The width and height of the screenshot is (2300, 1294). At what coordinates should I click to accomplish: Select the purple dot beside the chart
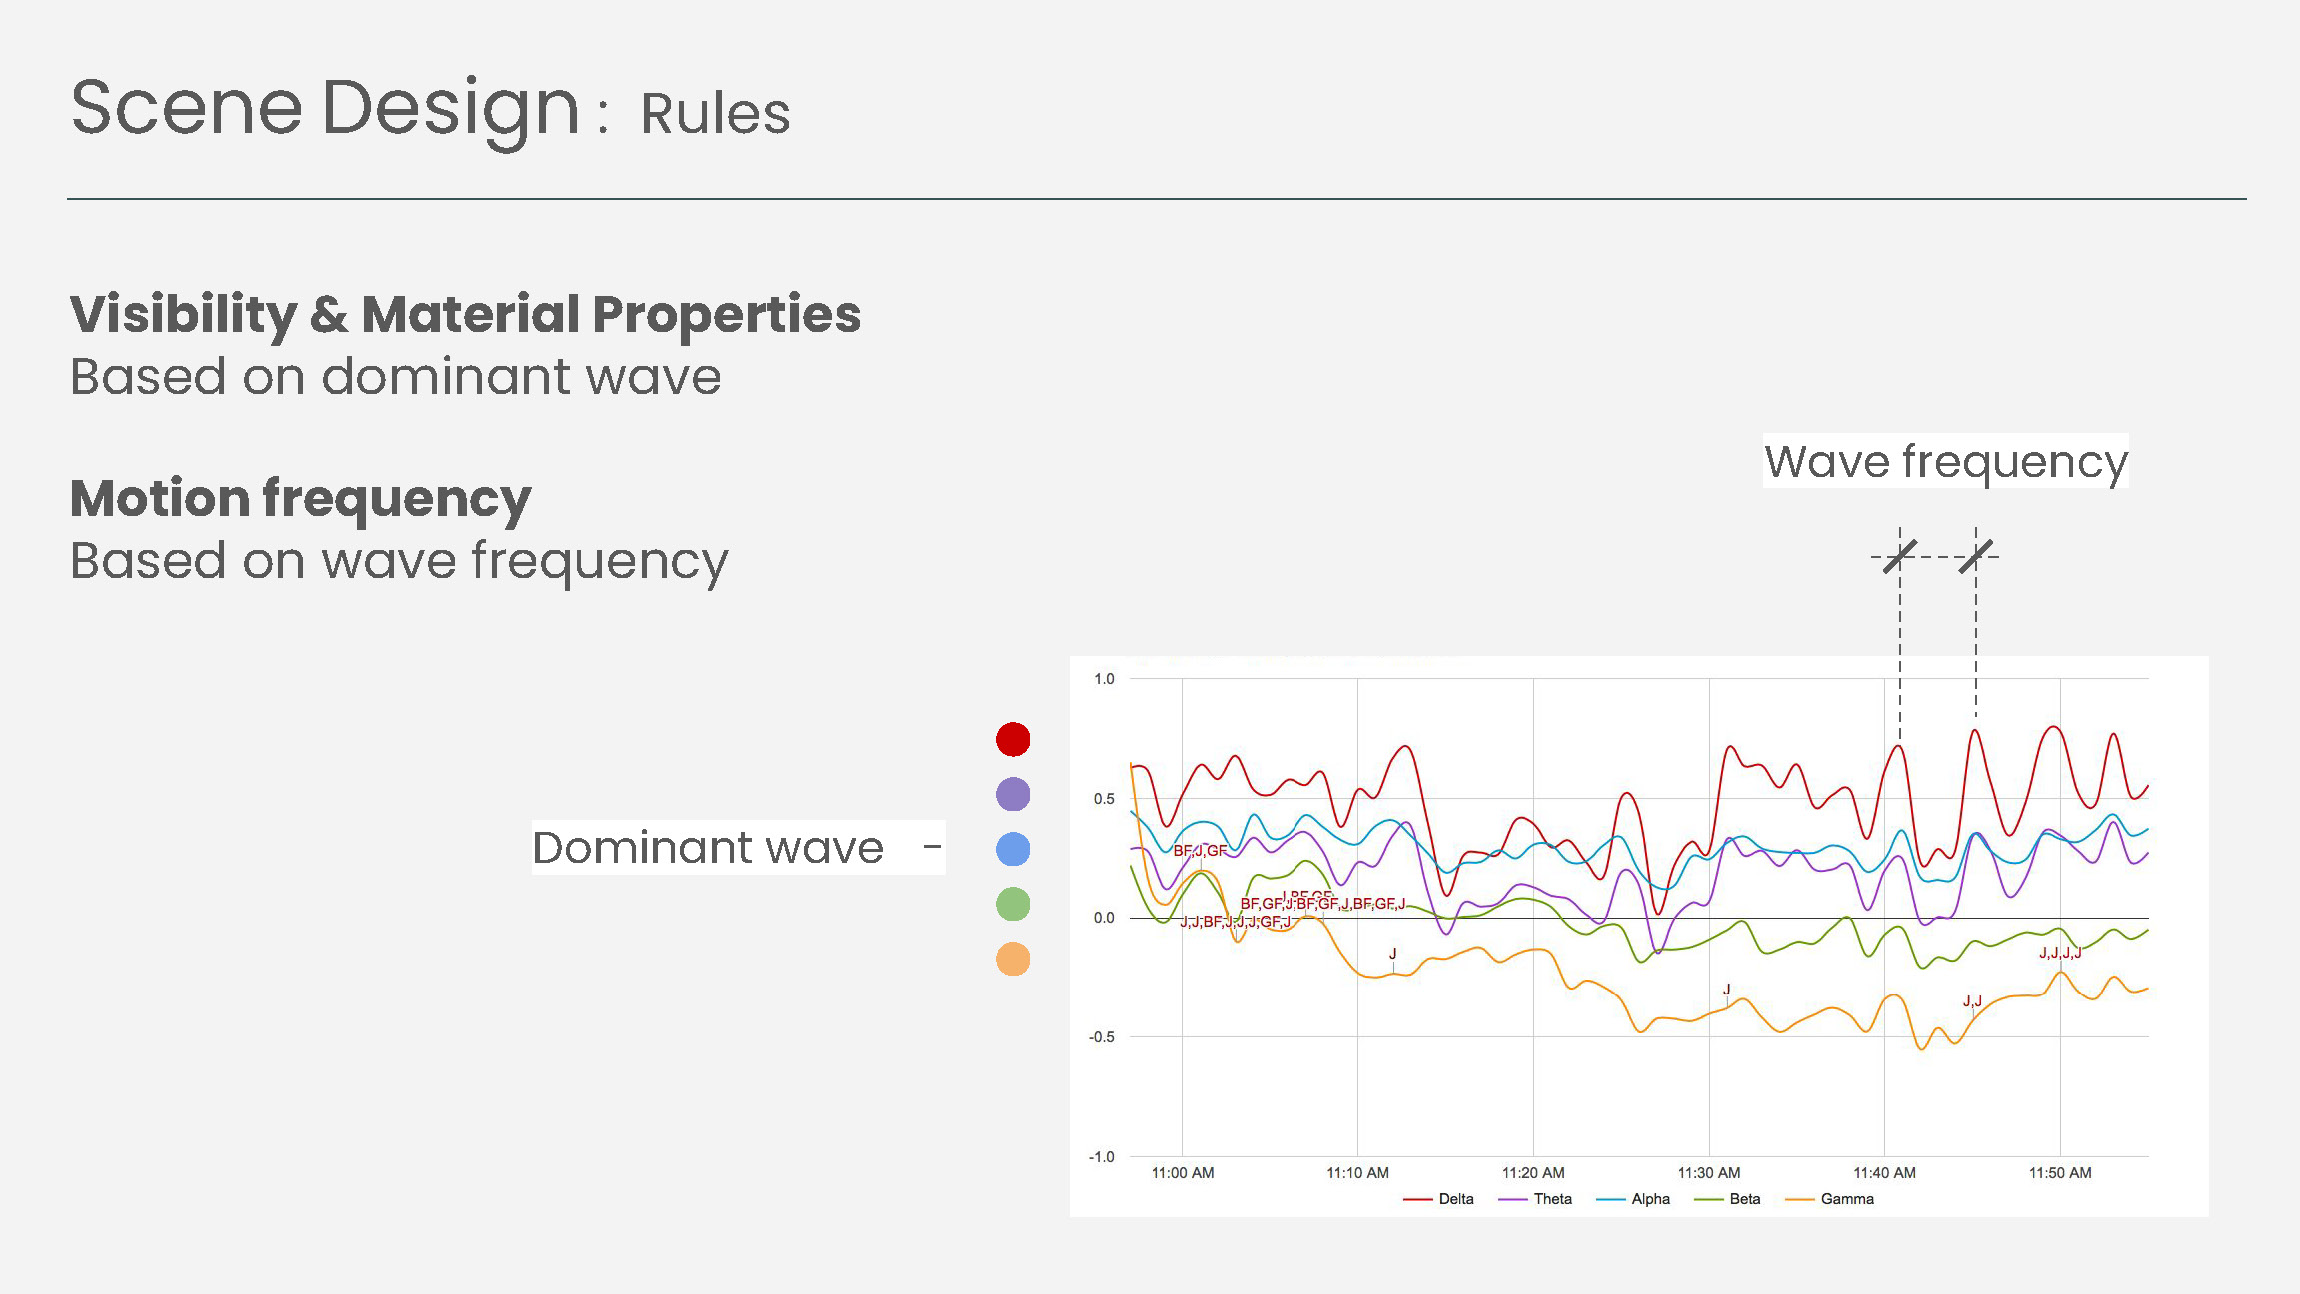1013,794
